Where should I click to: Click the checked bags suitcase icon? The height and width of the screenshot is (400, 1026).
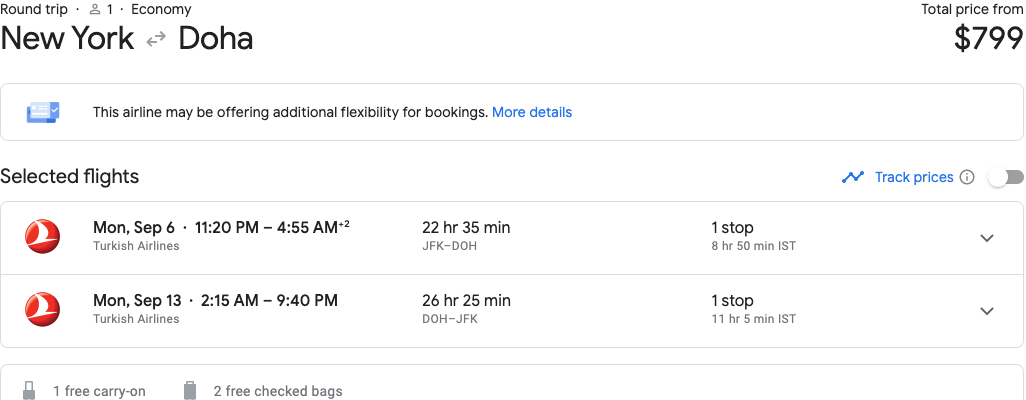[x=190, y=390]
